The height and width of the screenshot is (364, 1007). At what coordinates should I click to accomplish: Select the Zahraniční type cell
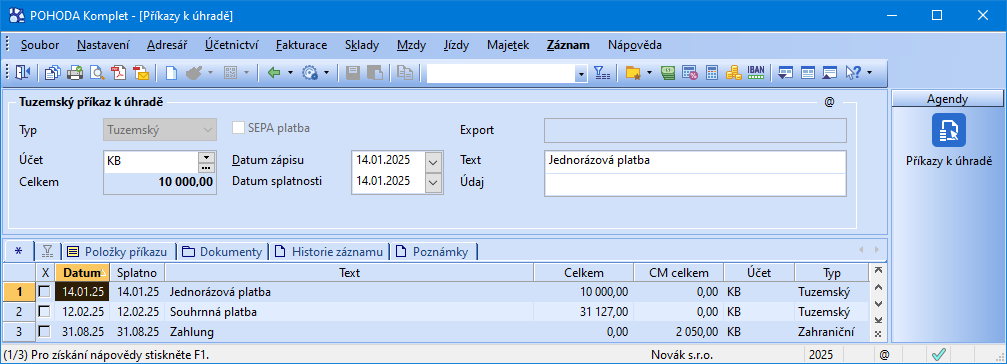point(832,332)
